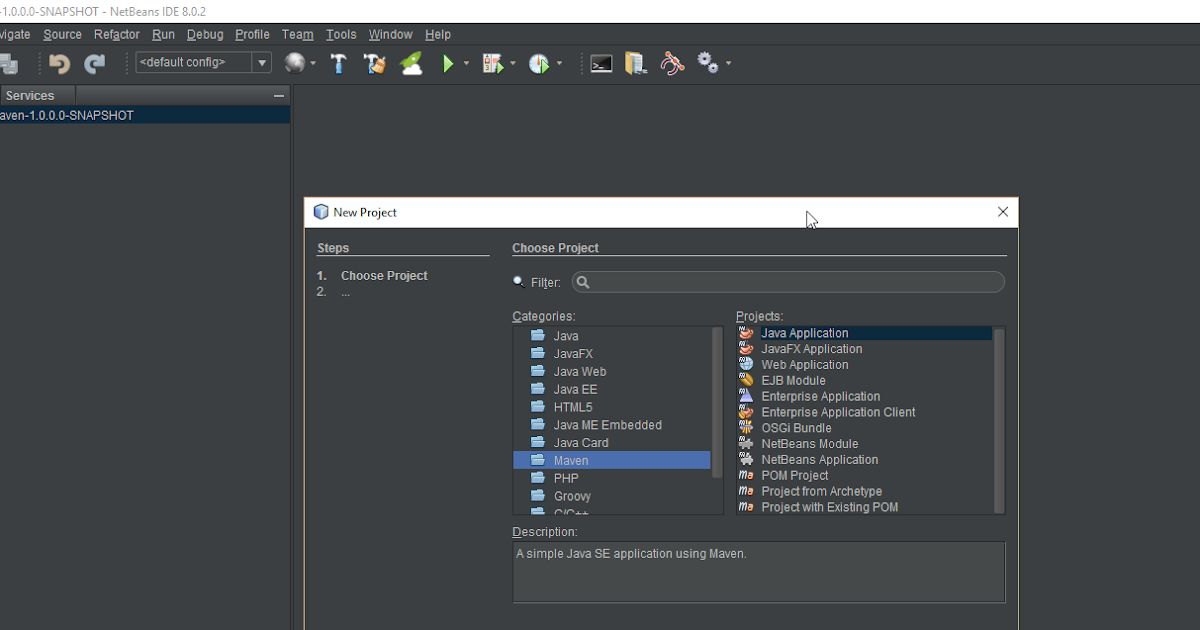Viewport: 1200px width, 630px height.
Task: Open the Run menu
Action: click(x=163, y=34)
